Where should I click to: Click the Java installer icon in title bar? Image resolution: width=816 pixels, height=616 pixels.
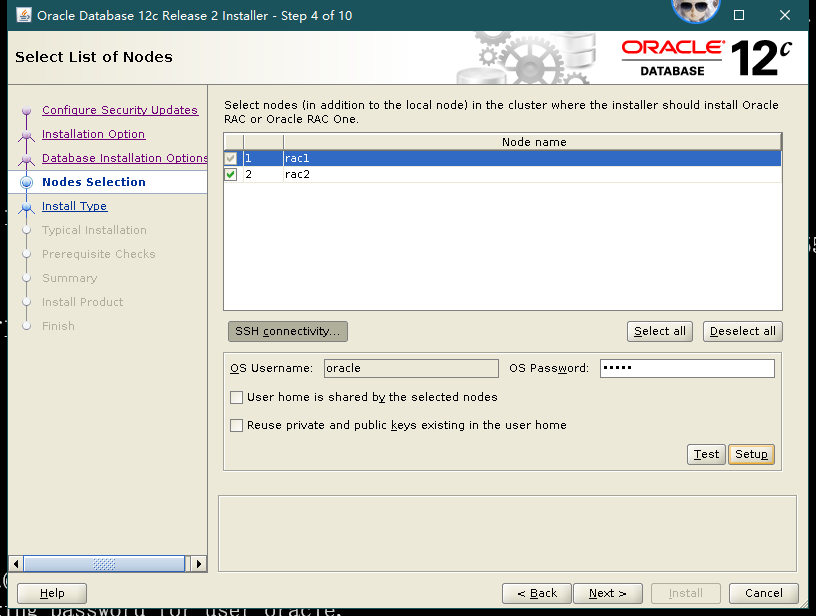(23, 15)
